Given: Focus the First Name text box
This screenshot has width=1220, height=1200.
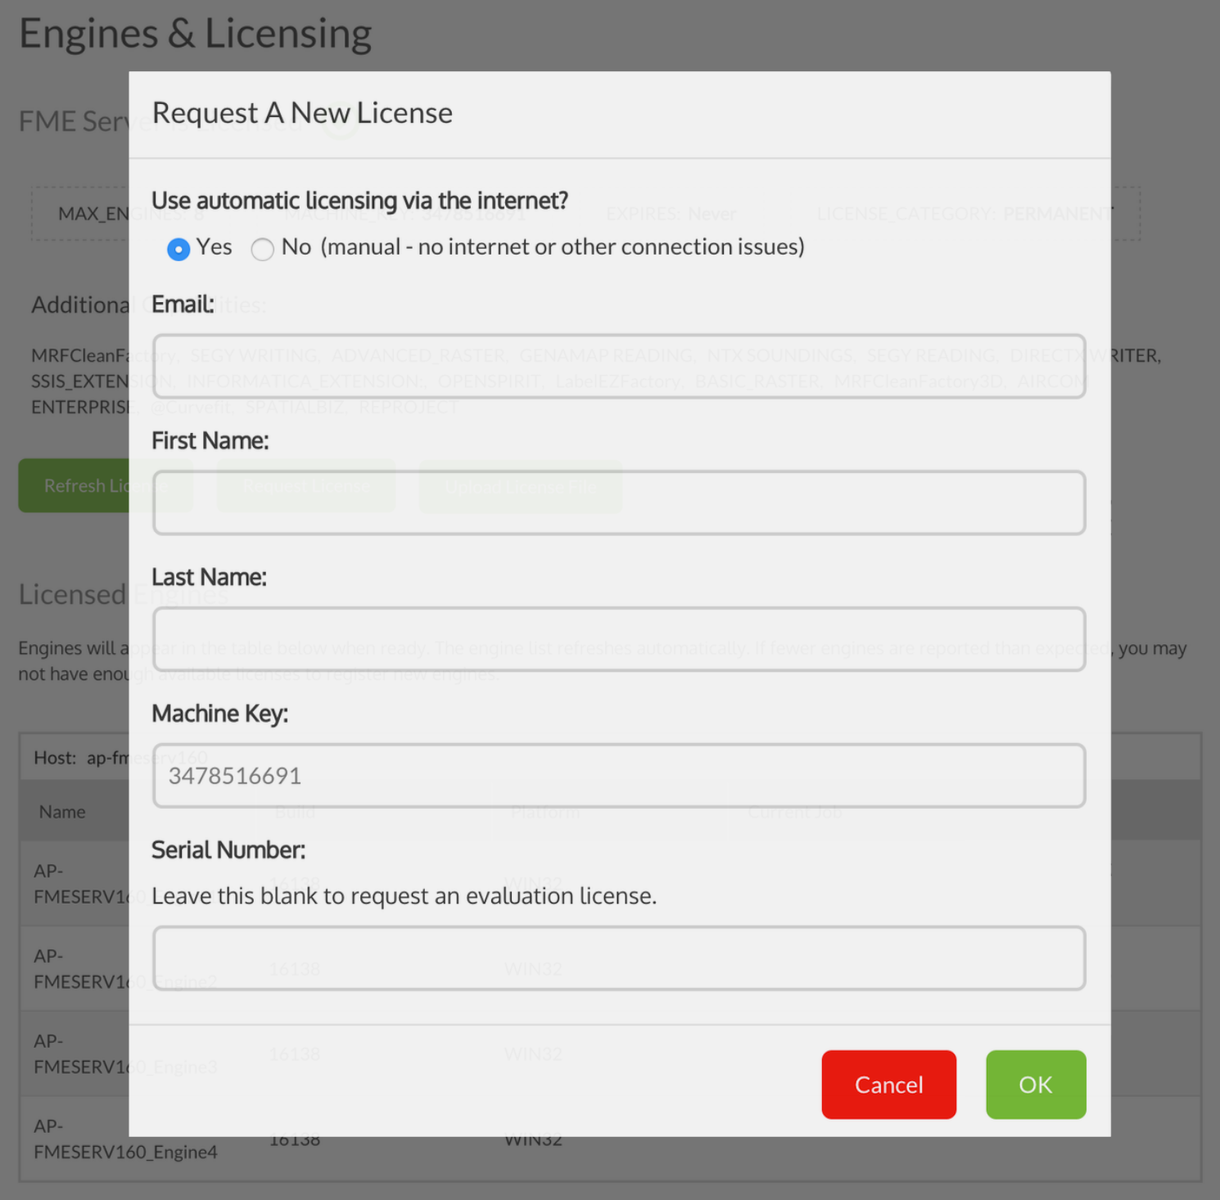Looking at the screenshot, I should tap(618, 503).
